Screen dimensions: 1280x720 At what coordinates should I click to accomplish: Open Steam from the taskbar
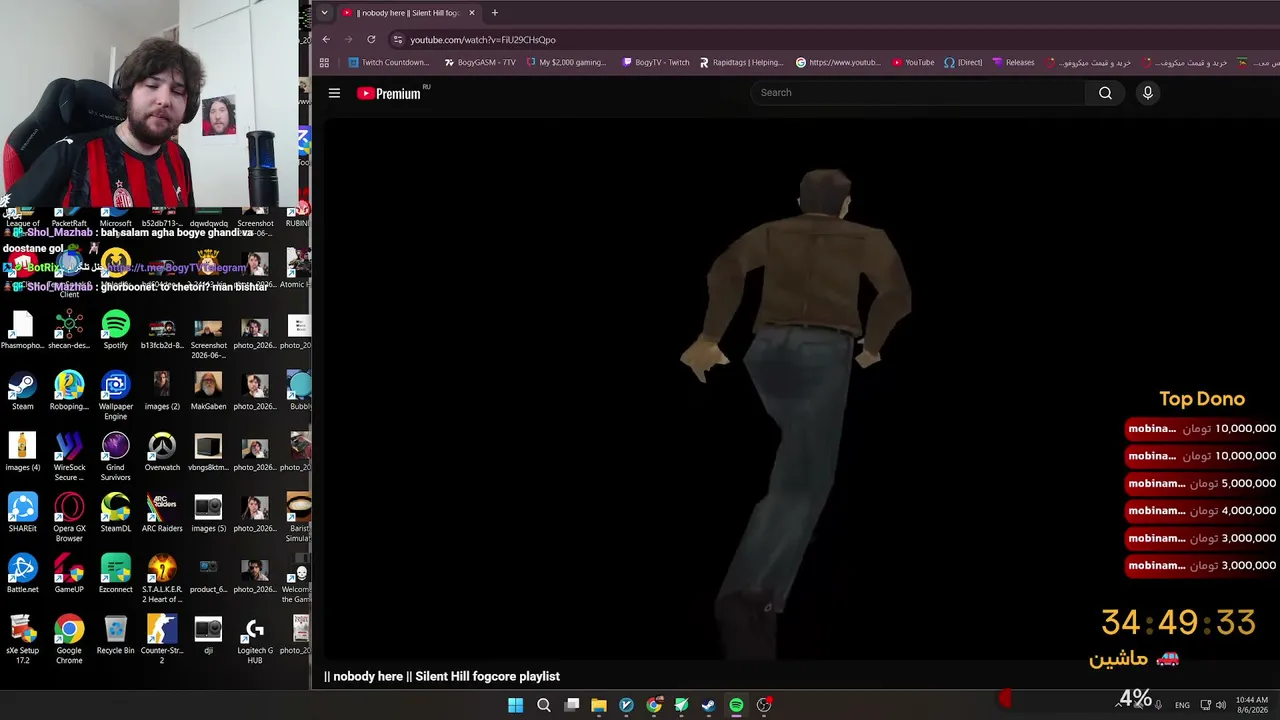coord(708,705)
